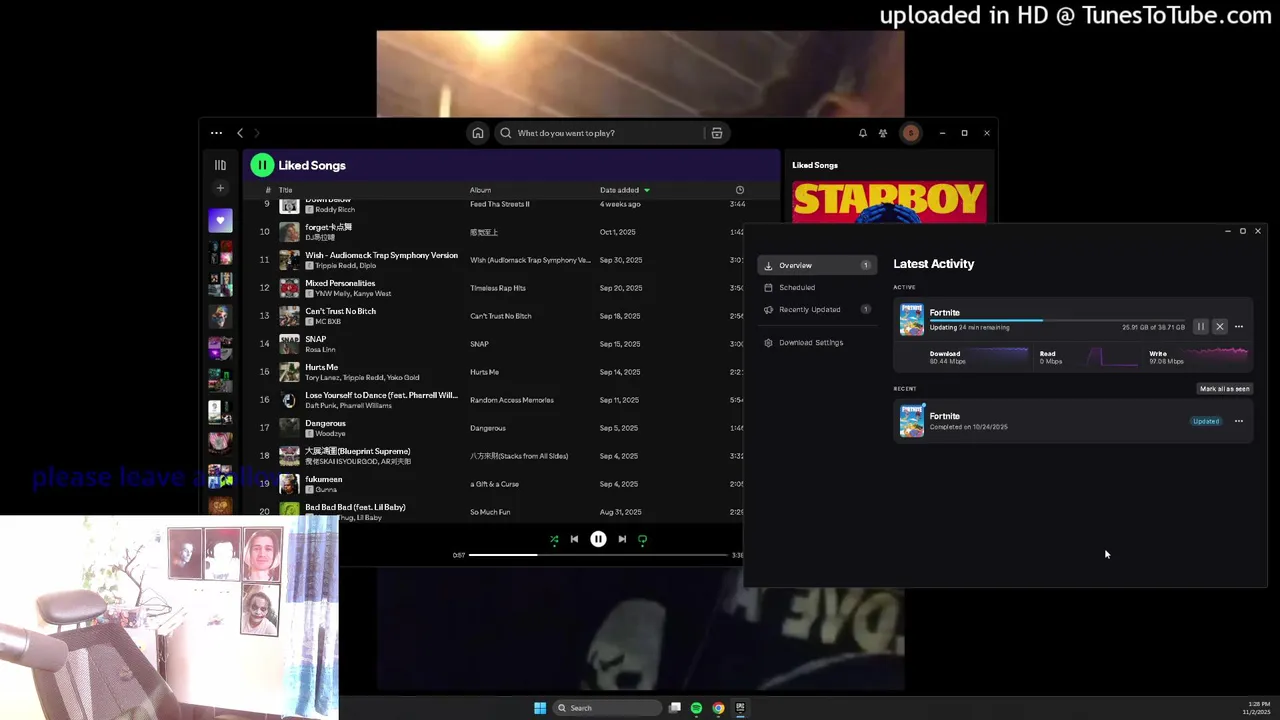Select song 'Mixed Personalities'
This screenshot has height=720, width=1280.
340,283
